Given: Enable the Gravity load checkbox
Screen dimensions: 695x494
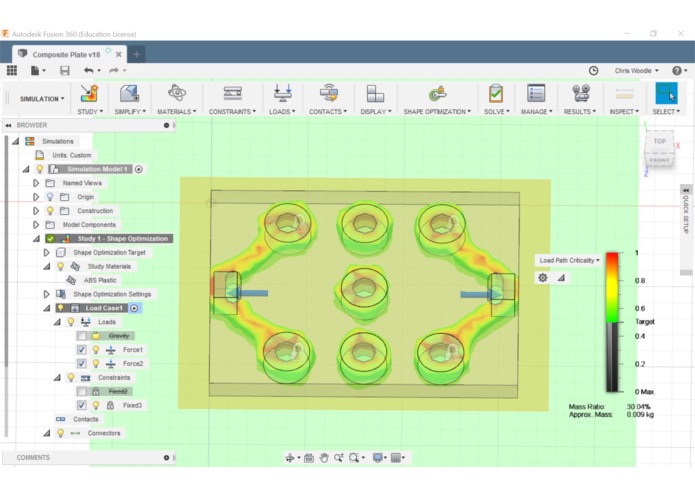Looking at the screenshot, I should [82, 336].
